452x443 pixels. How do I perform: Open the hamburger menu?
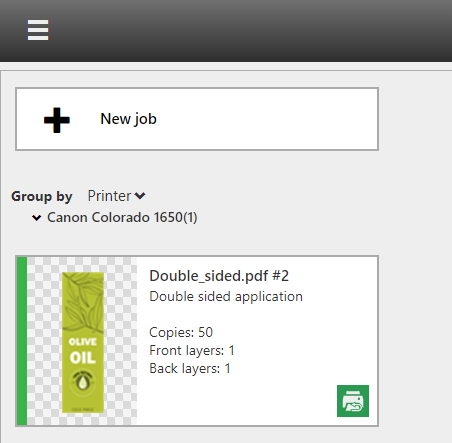(38, 30)
